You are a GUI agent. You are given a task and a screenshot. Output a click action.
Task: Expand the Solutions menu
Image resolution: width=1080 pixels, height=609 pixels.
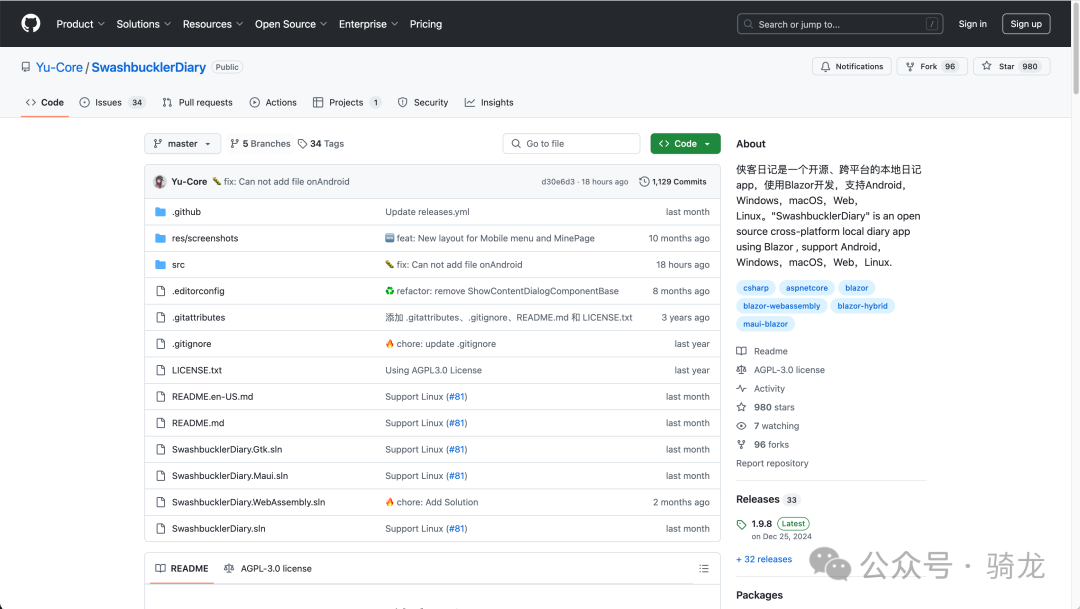click(x=143, y=24)
